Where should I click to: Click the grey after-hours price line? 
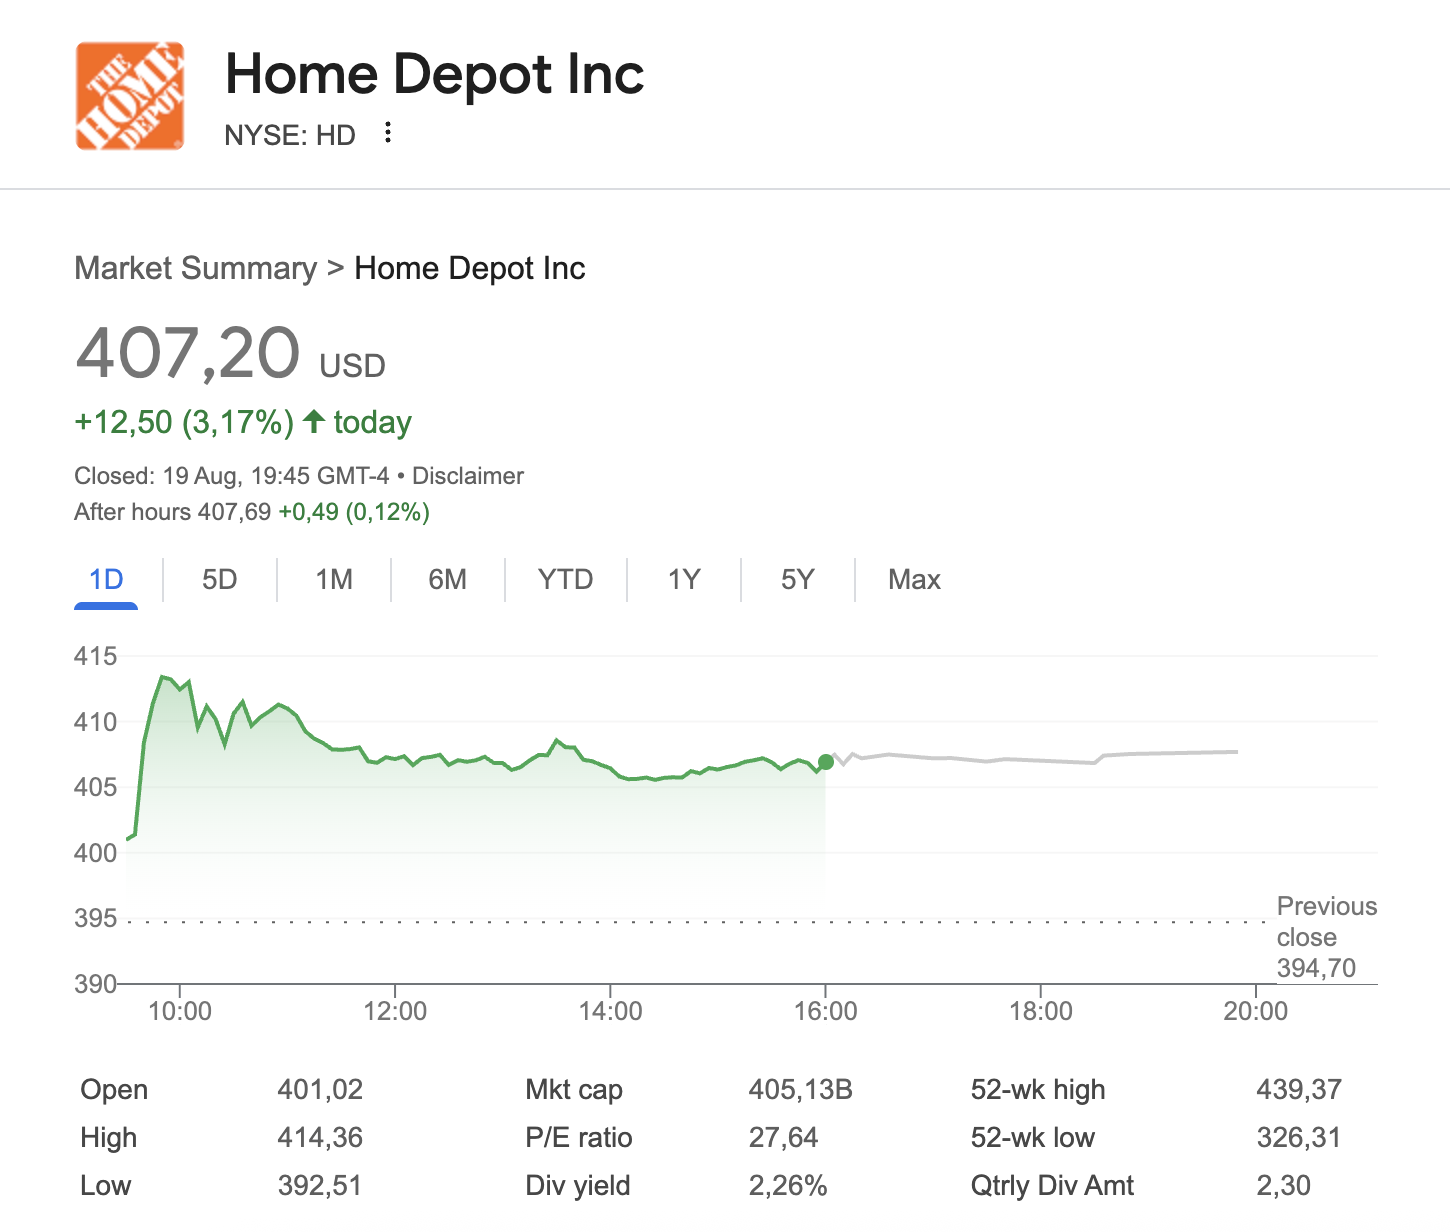coord(1000,759)
